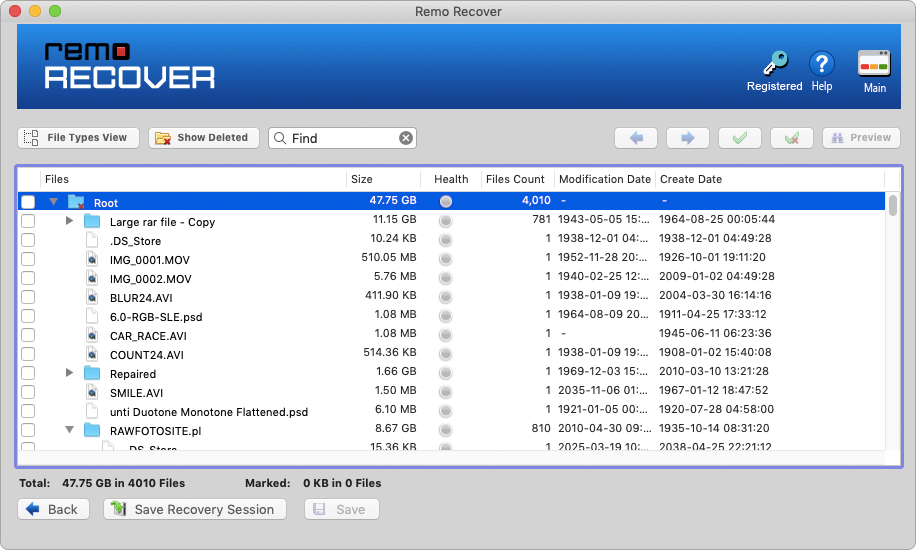
Task: Click the Repaired folder icon
Action: coord(92,373)
